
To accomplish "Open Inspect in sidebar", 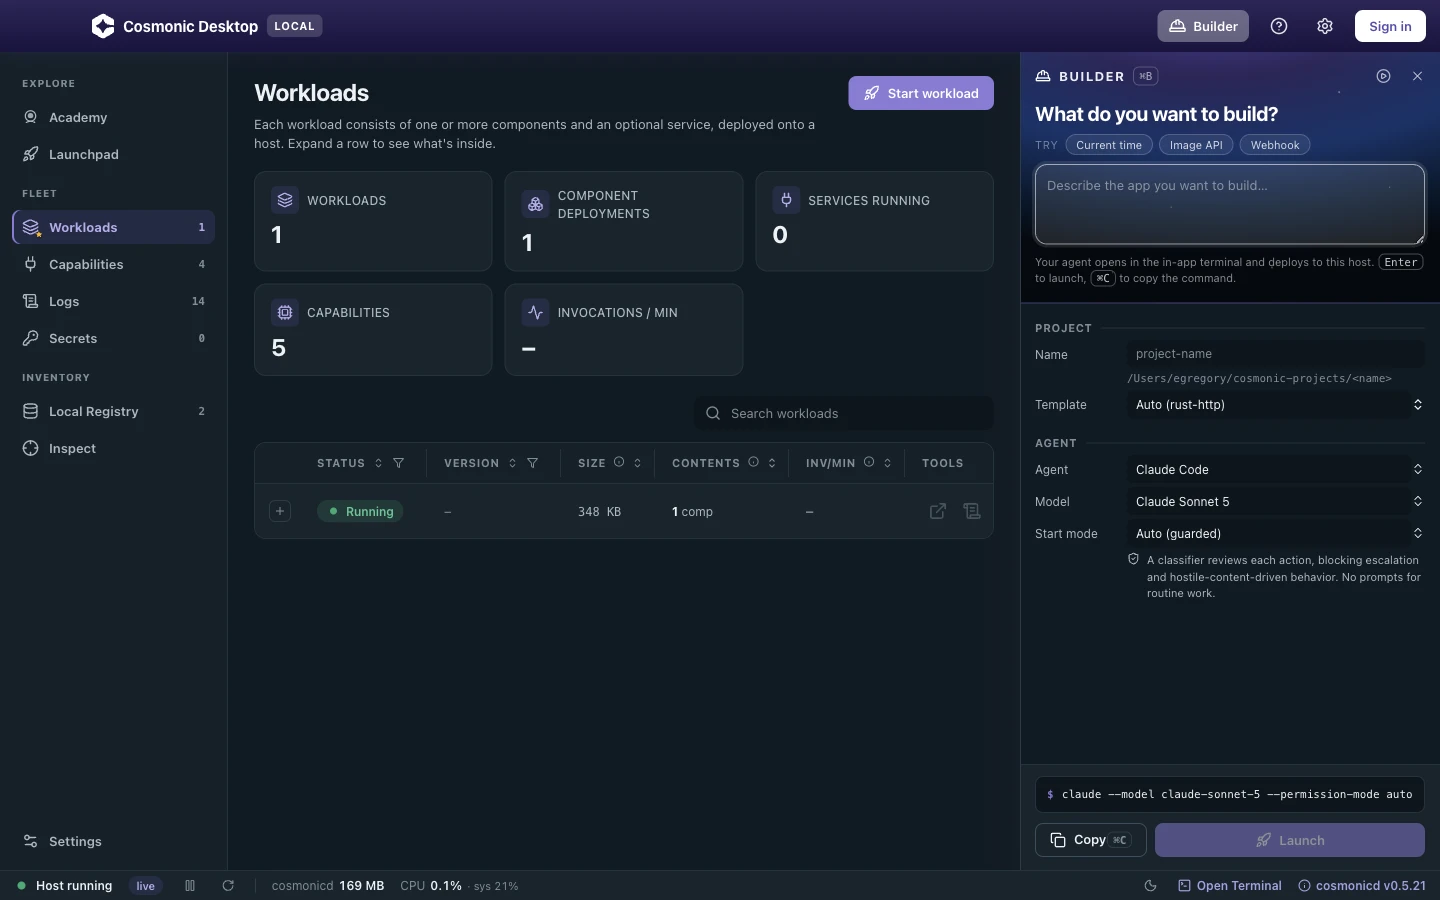I will pos(113,448).
